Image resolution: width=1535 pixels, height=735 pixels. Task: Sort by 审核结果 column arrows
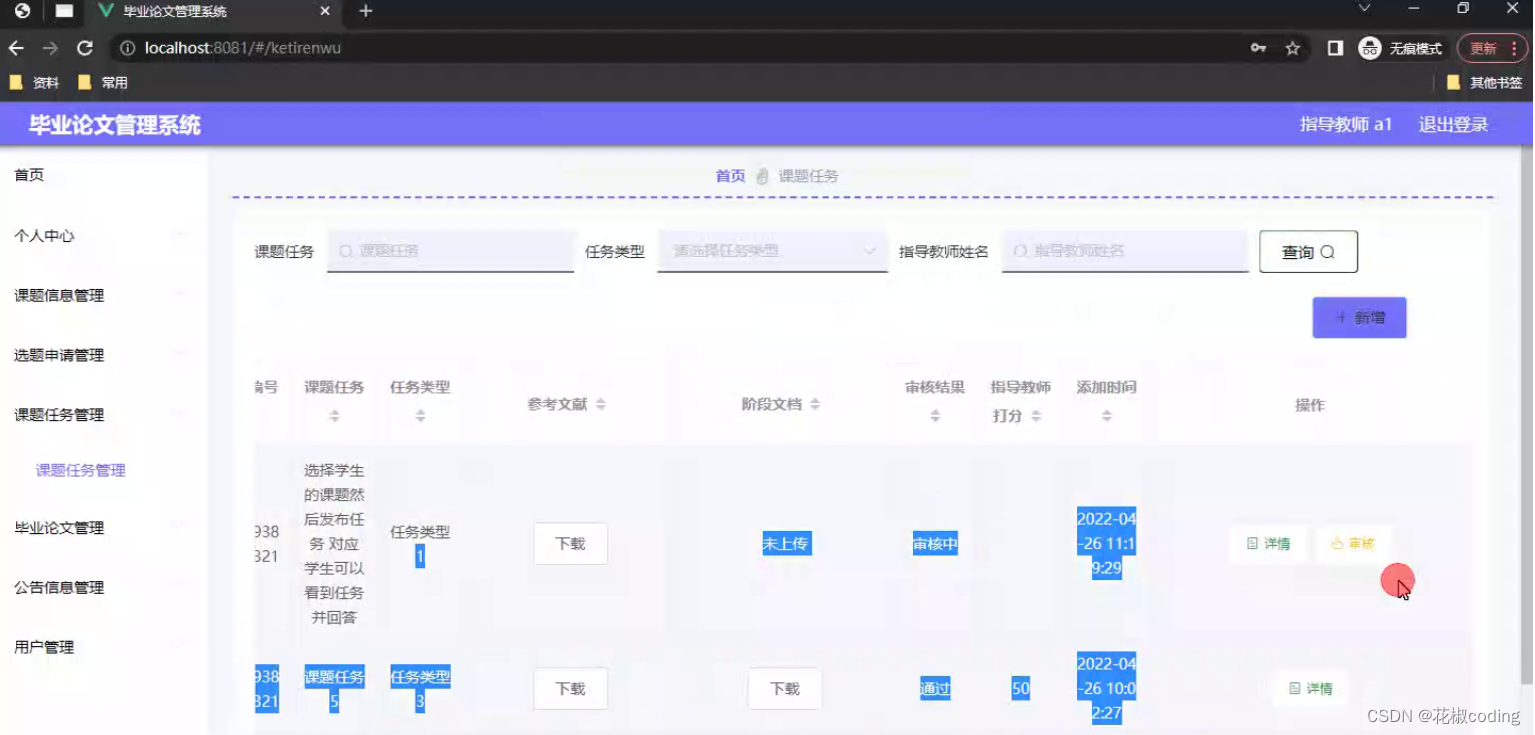click(x=935, y=415)
